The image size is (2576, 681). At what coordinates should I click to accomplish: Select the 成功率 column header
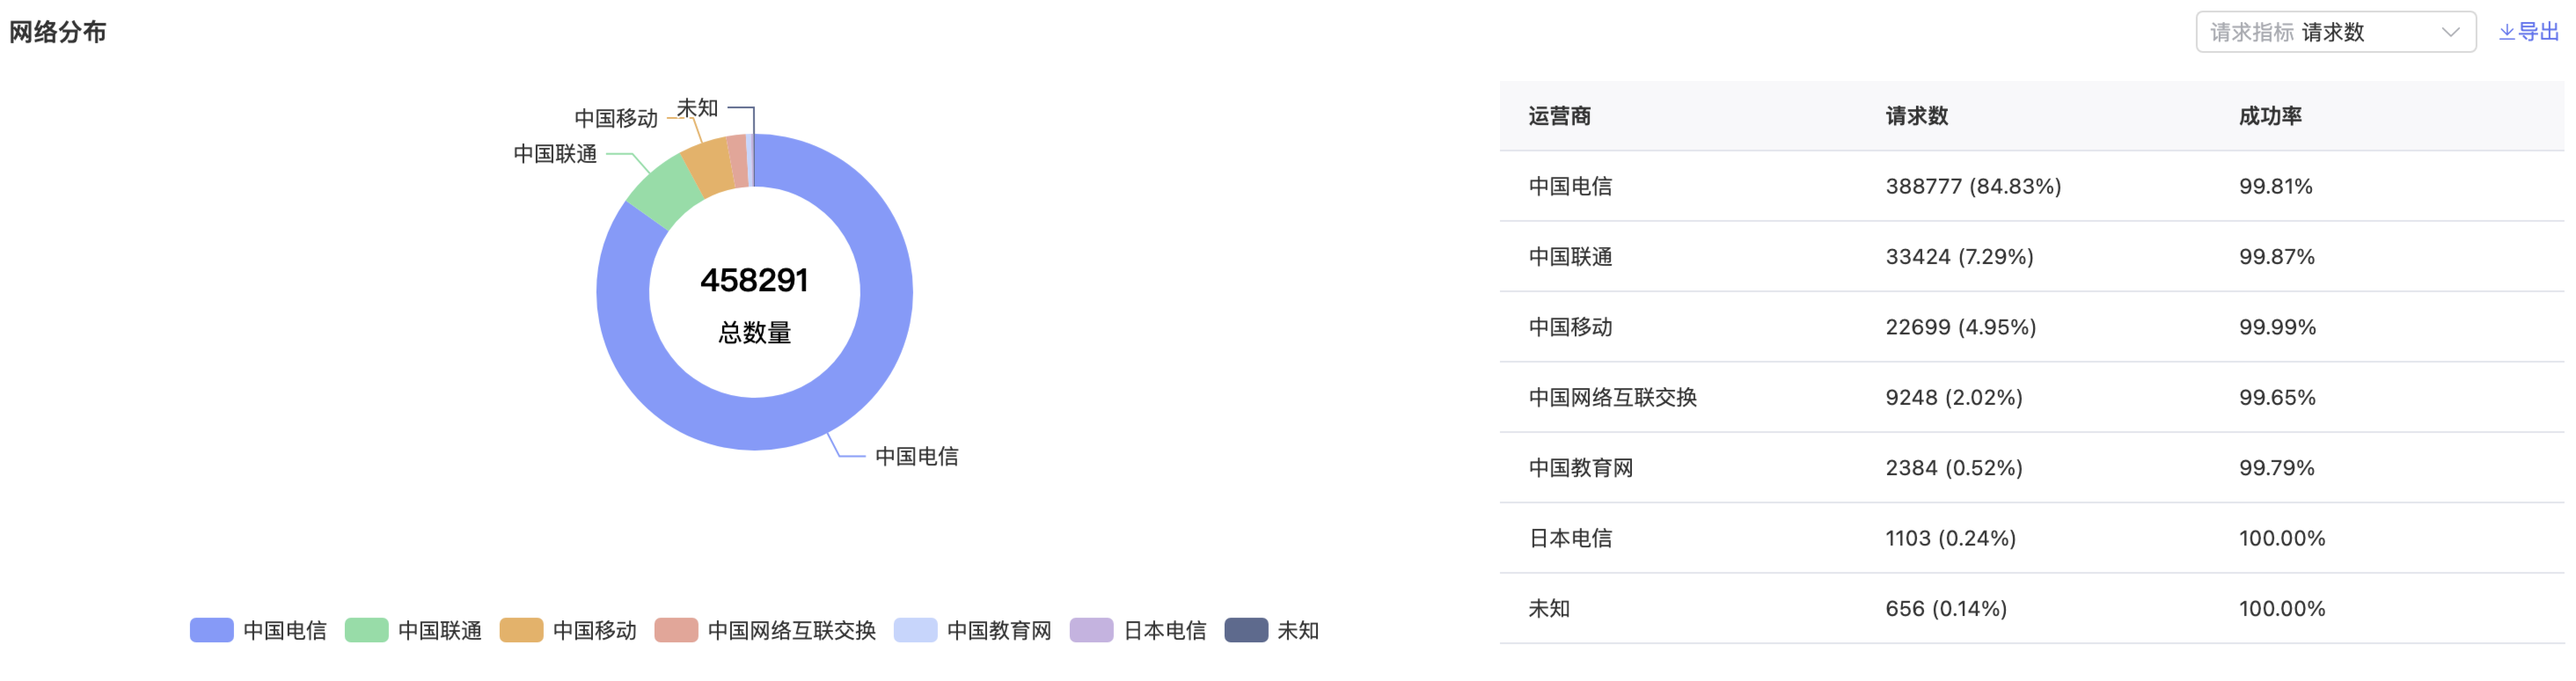coord(2270,116)
